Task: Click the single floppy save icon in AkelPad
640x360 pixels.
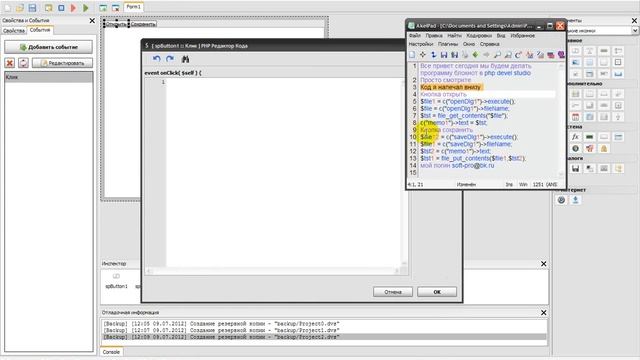Action: (x=444, y=55)
